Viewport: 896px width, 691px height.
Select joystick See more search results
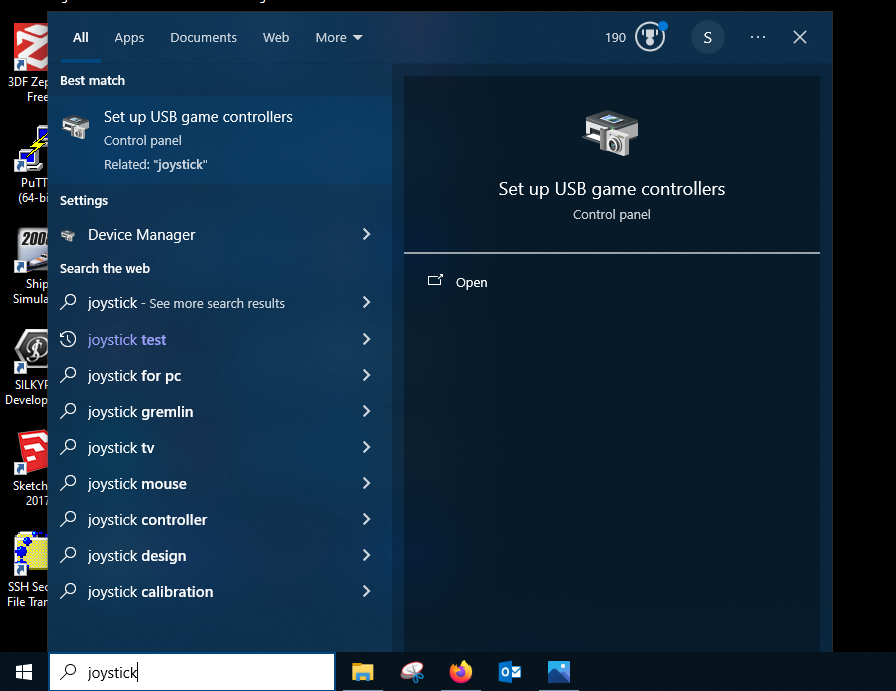220,303
